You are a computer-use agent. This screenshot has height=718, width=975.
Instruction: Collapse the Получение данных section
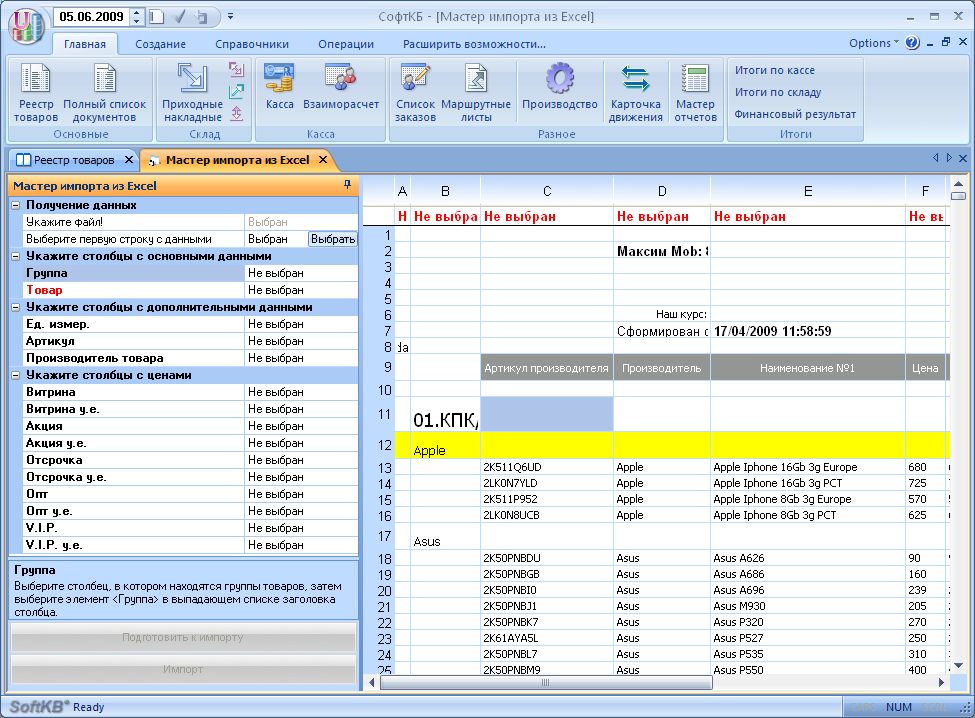pos(16,205)
